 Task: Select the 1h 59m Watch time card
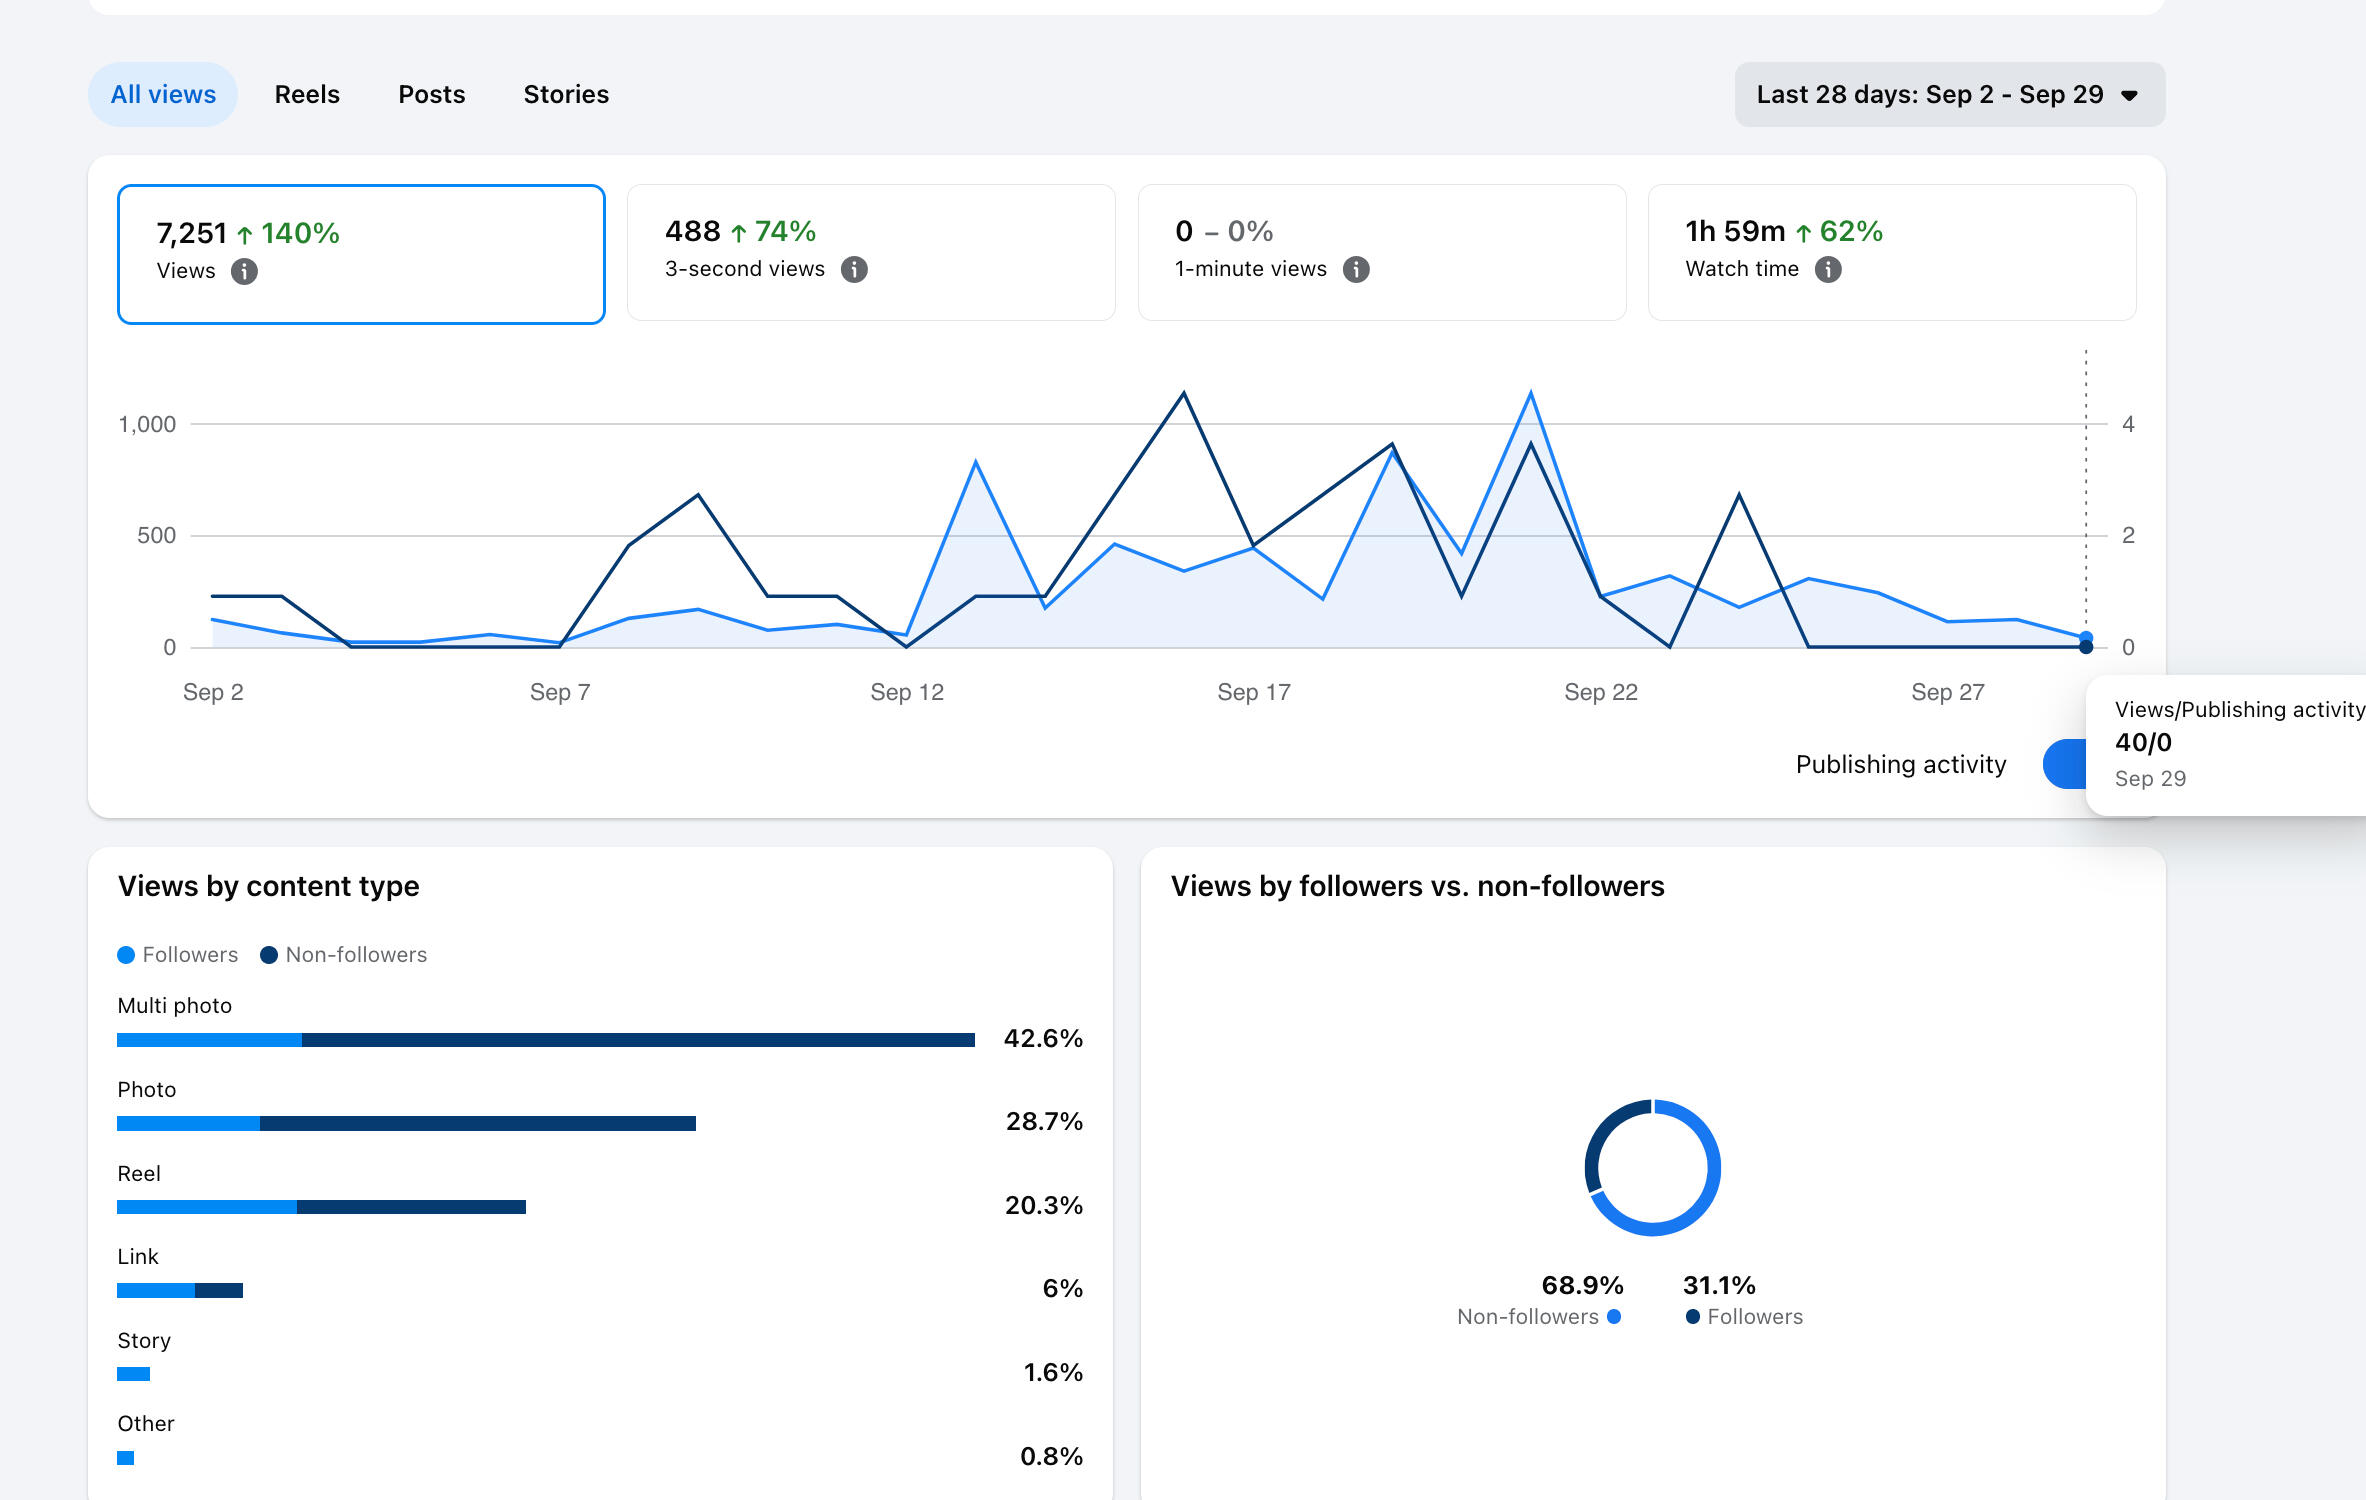point(1892,252)
